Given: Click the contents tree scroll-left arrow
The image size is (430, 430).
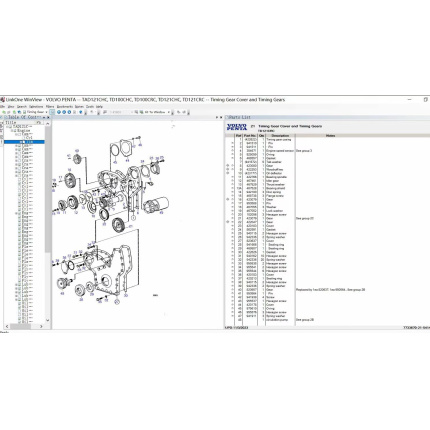Looking at the screenshot, I should 7,326.
